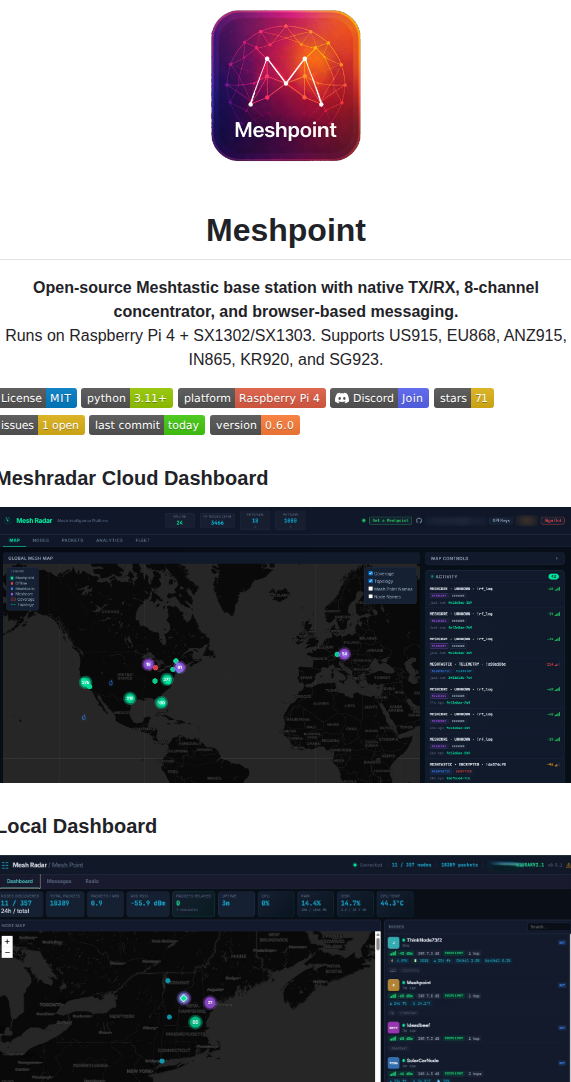571x1082 pixels.
Task: Click the Mesh Radar logo in cloud dashboard
Action: coord(28,521)
